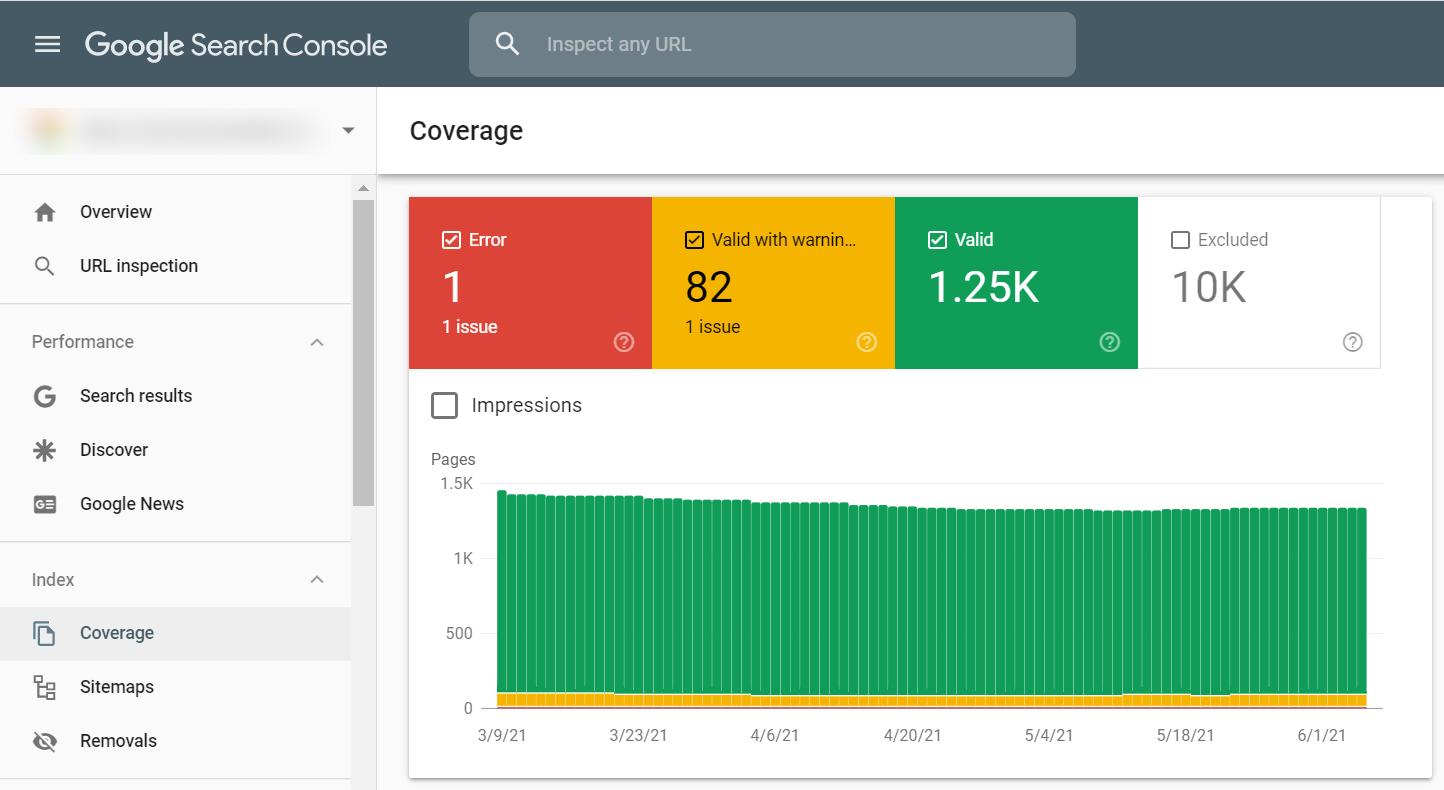Click the Index section heading
Viewport: 1444px width, 790px height.
click(53, 580)
